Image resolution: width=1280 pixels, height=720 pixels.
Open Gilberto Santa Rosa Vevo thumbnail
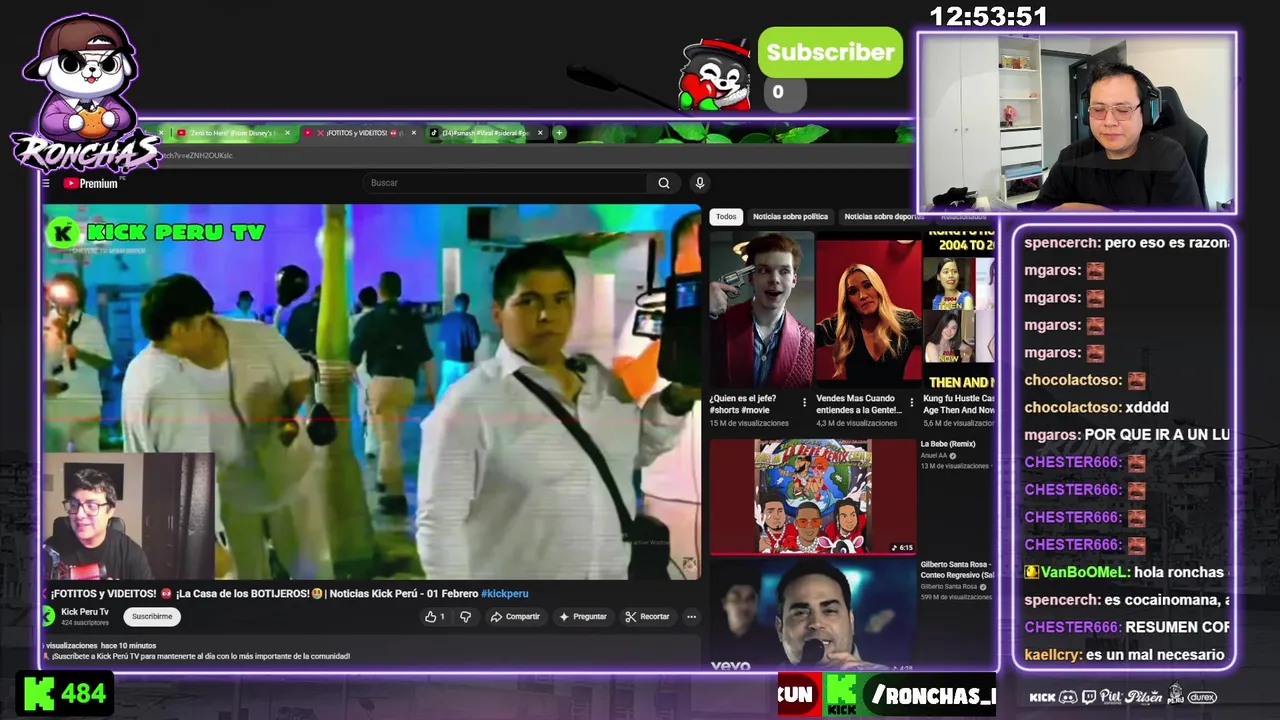coord(812,615)
